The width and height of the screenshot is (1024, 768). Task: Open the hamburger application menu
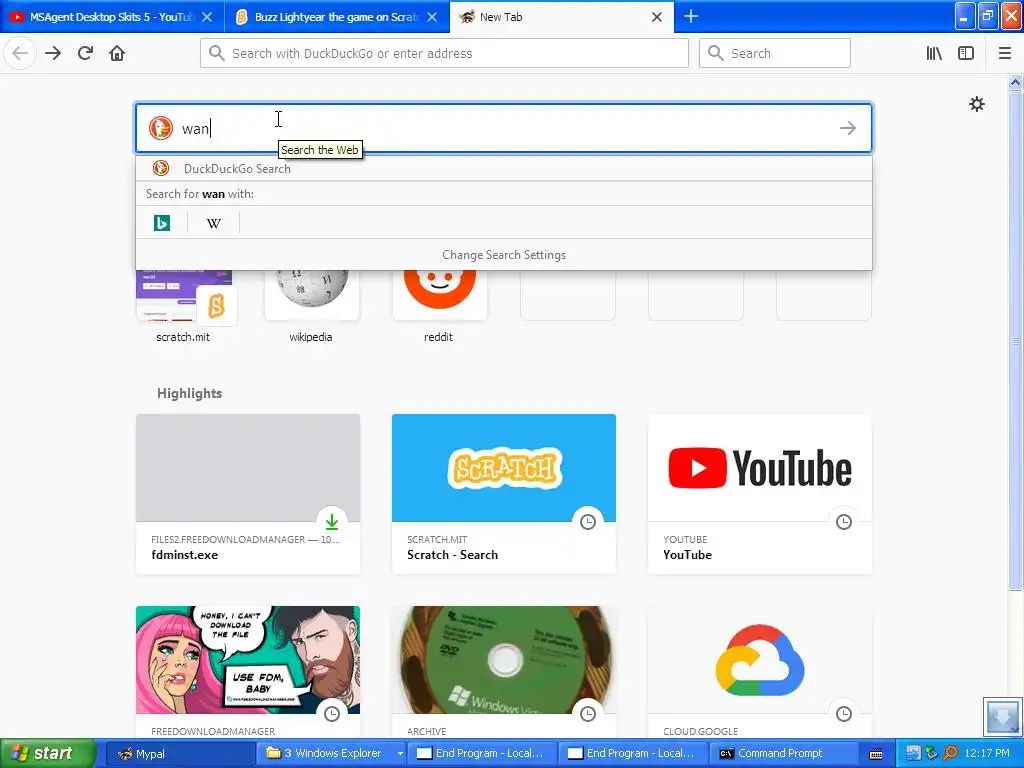coord(1005,53)
